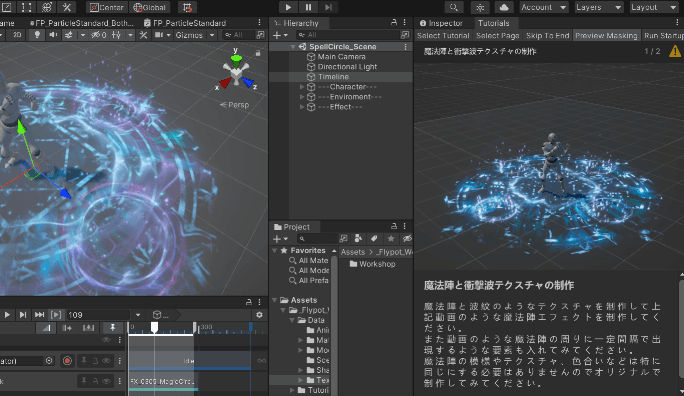Open Timeline settings gear icon

[x=259, y=314]
